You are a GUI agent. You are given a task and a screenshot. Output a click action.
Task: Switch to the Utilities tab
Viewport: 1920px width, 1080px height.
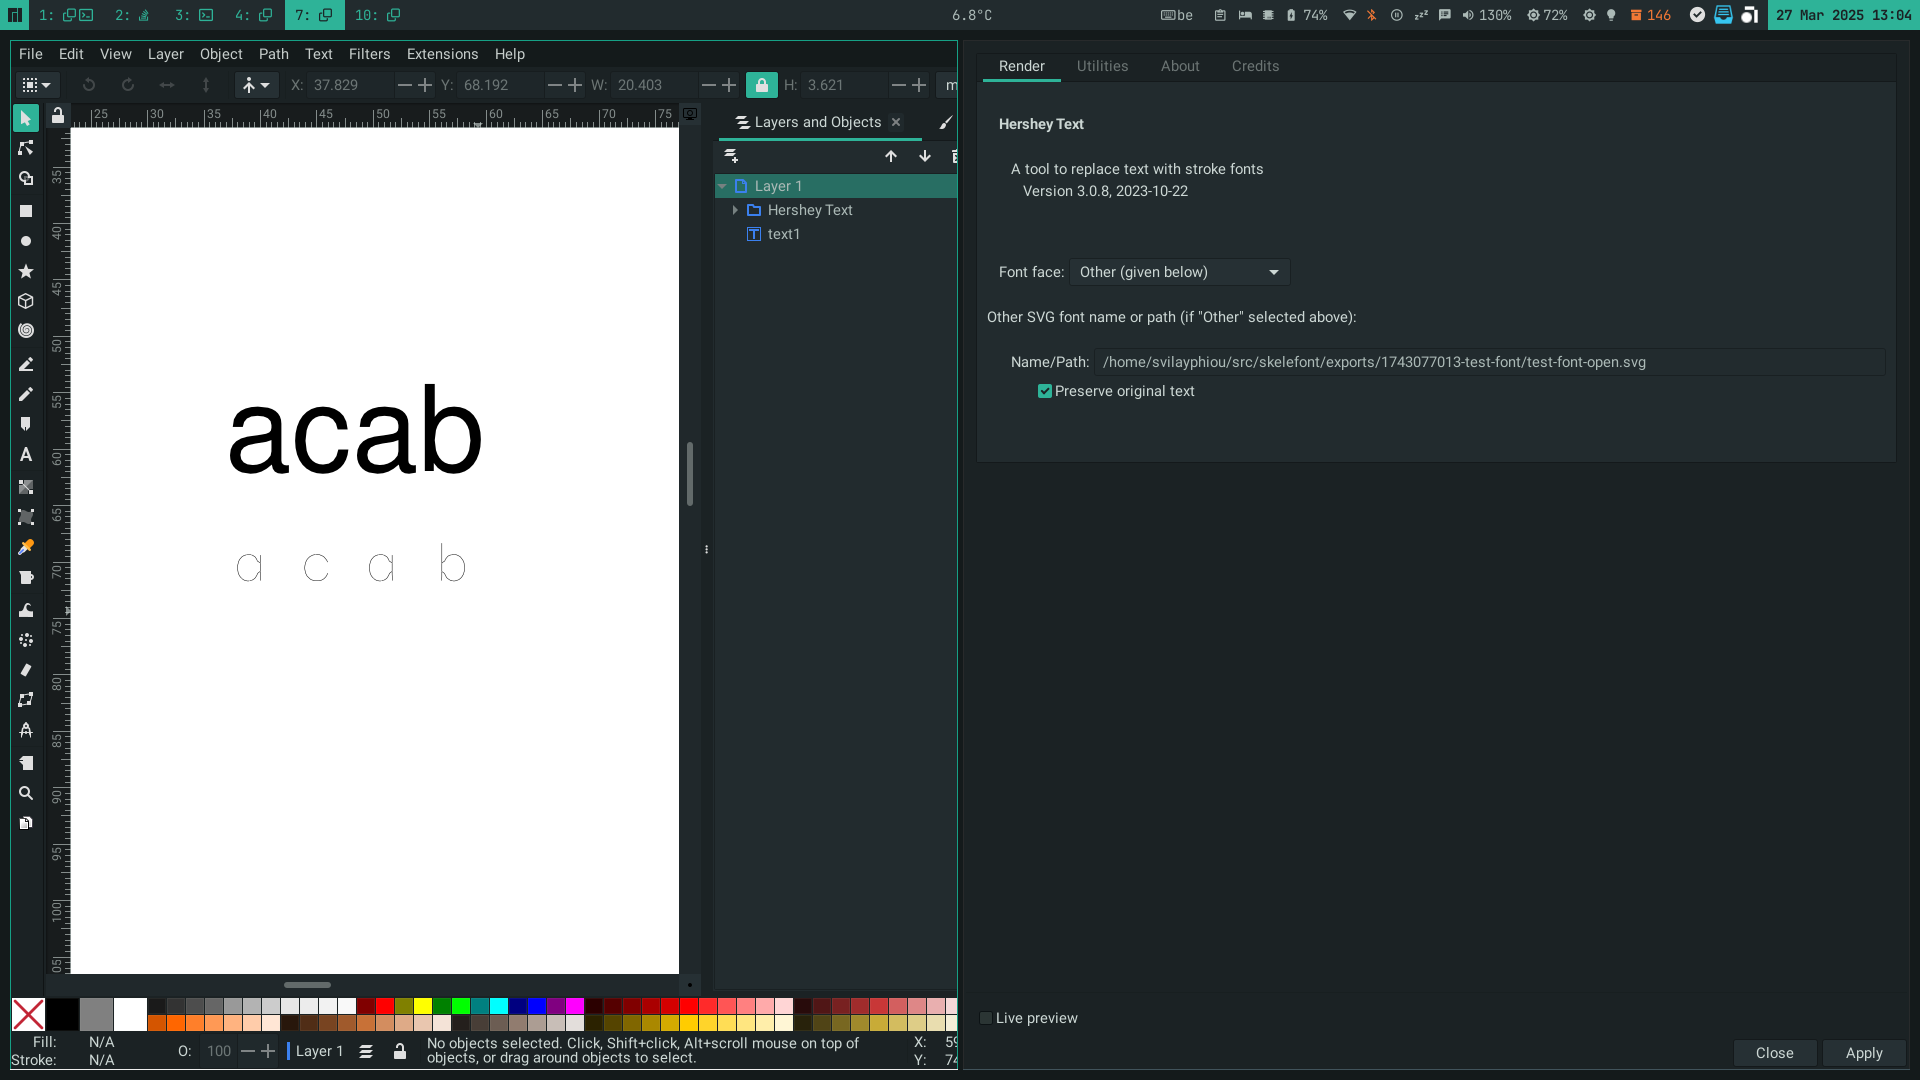click(x=1102, y=66)
